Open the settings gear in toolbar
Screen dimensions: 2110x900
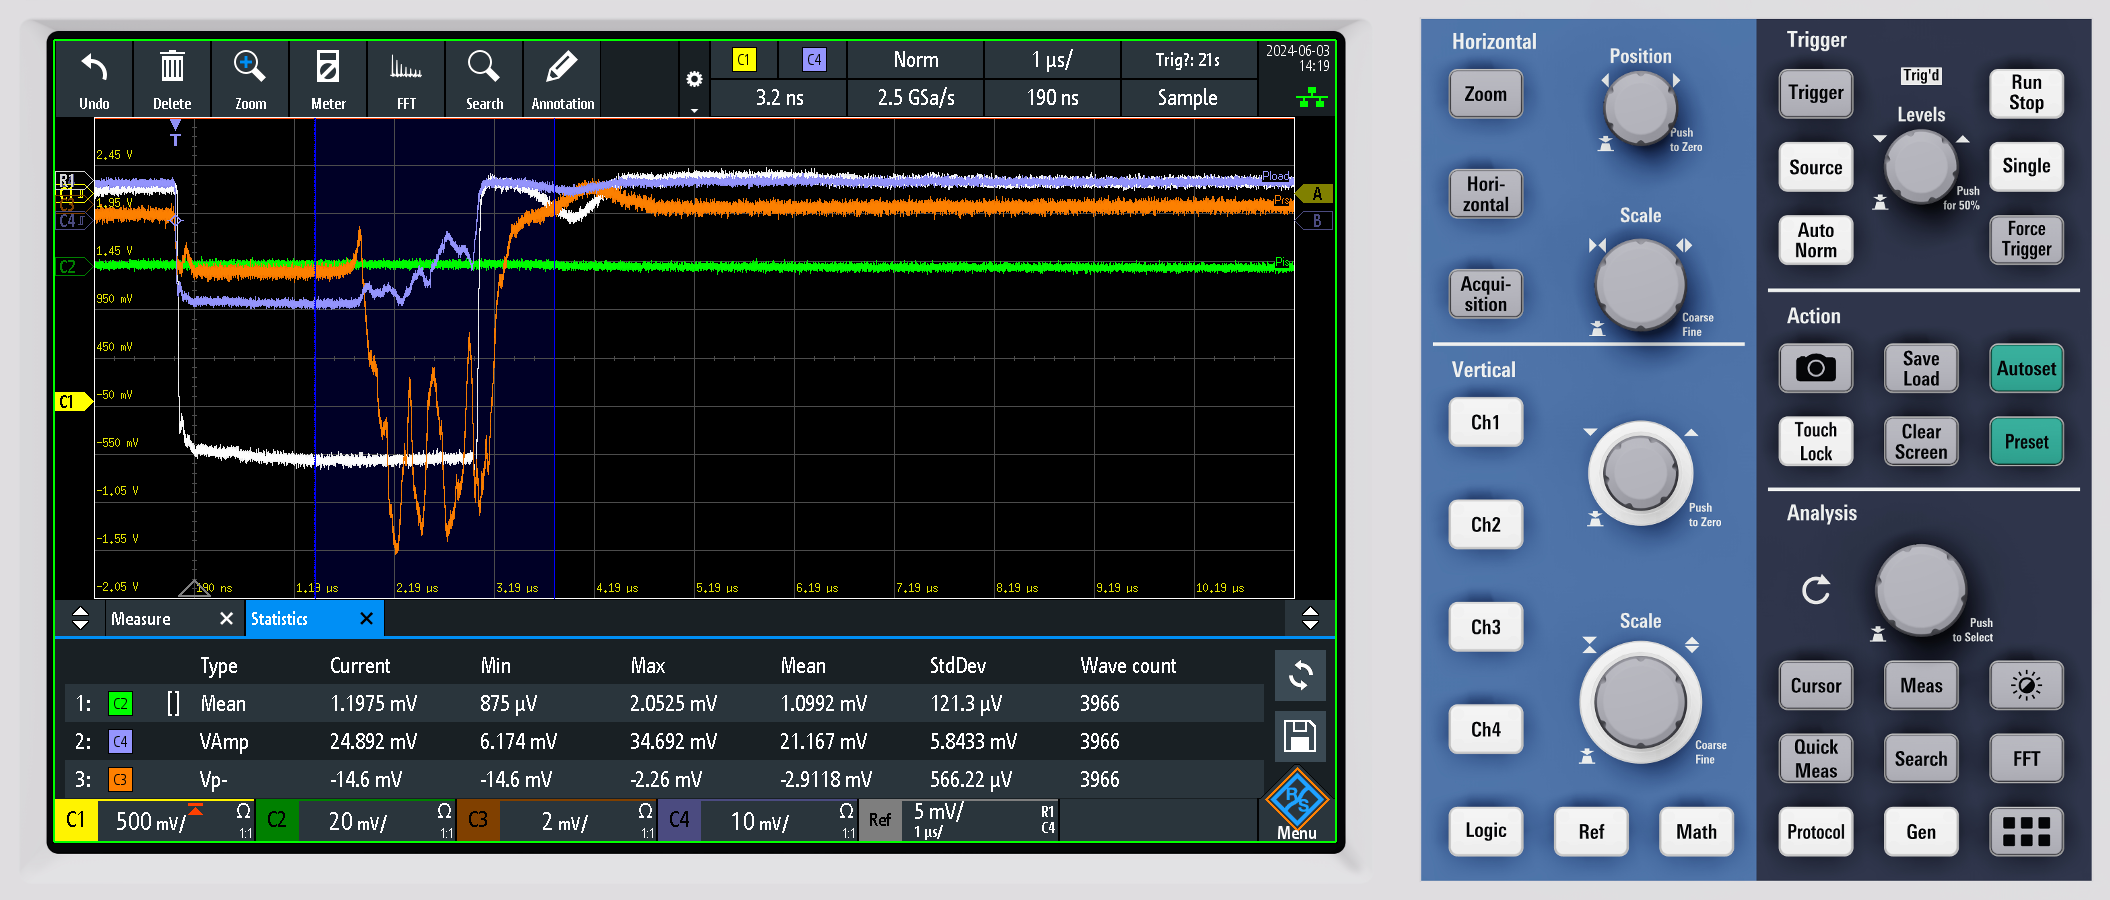pyautogui.click(x=694, y=80)
